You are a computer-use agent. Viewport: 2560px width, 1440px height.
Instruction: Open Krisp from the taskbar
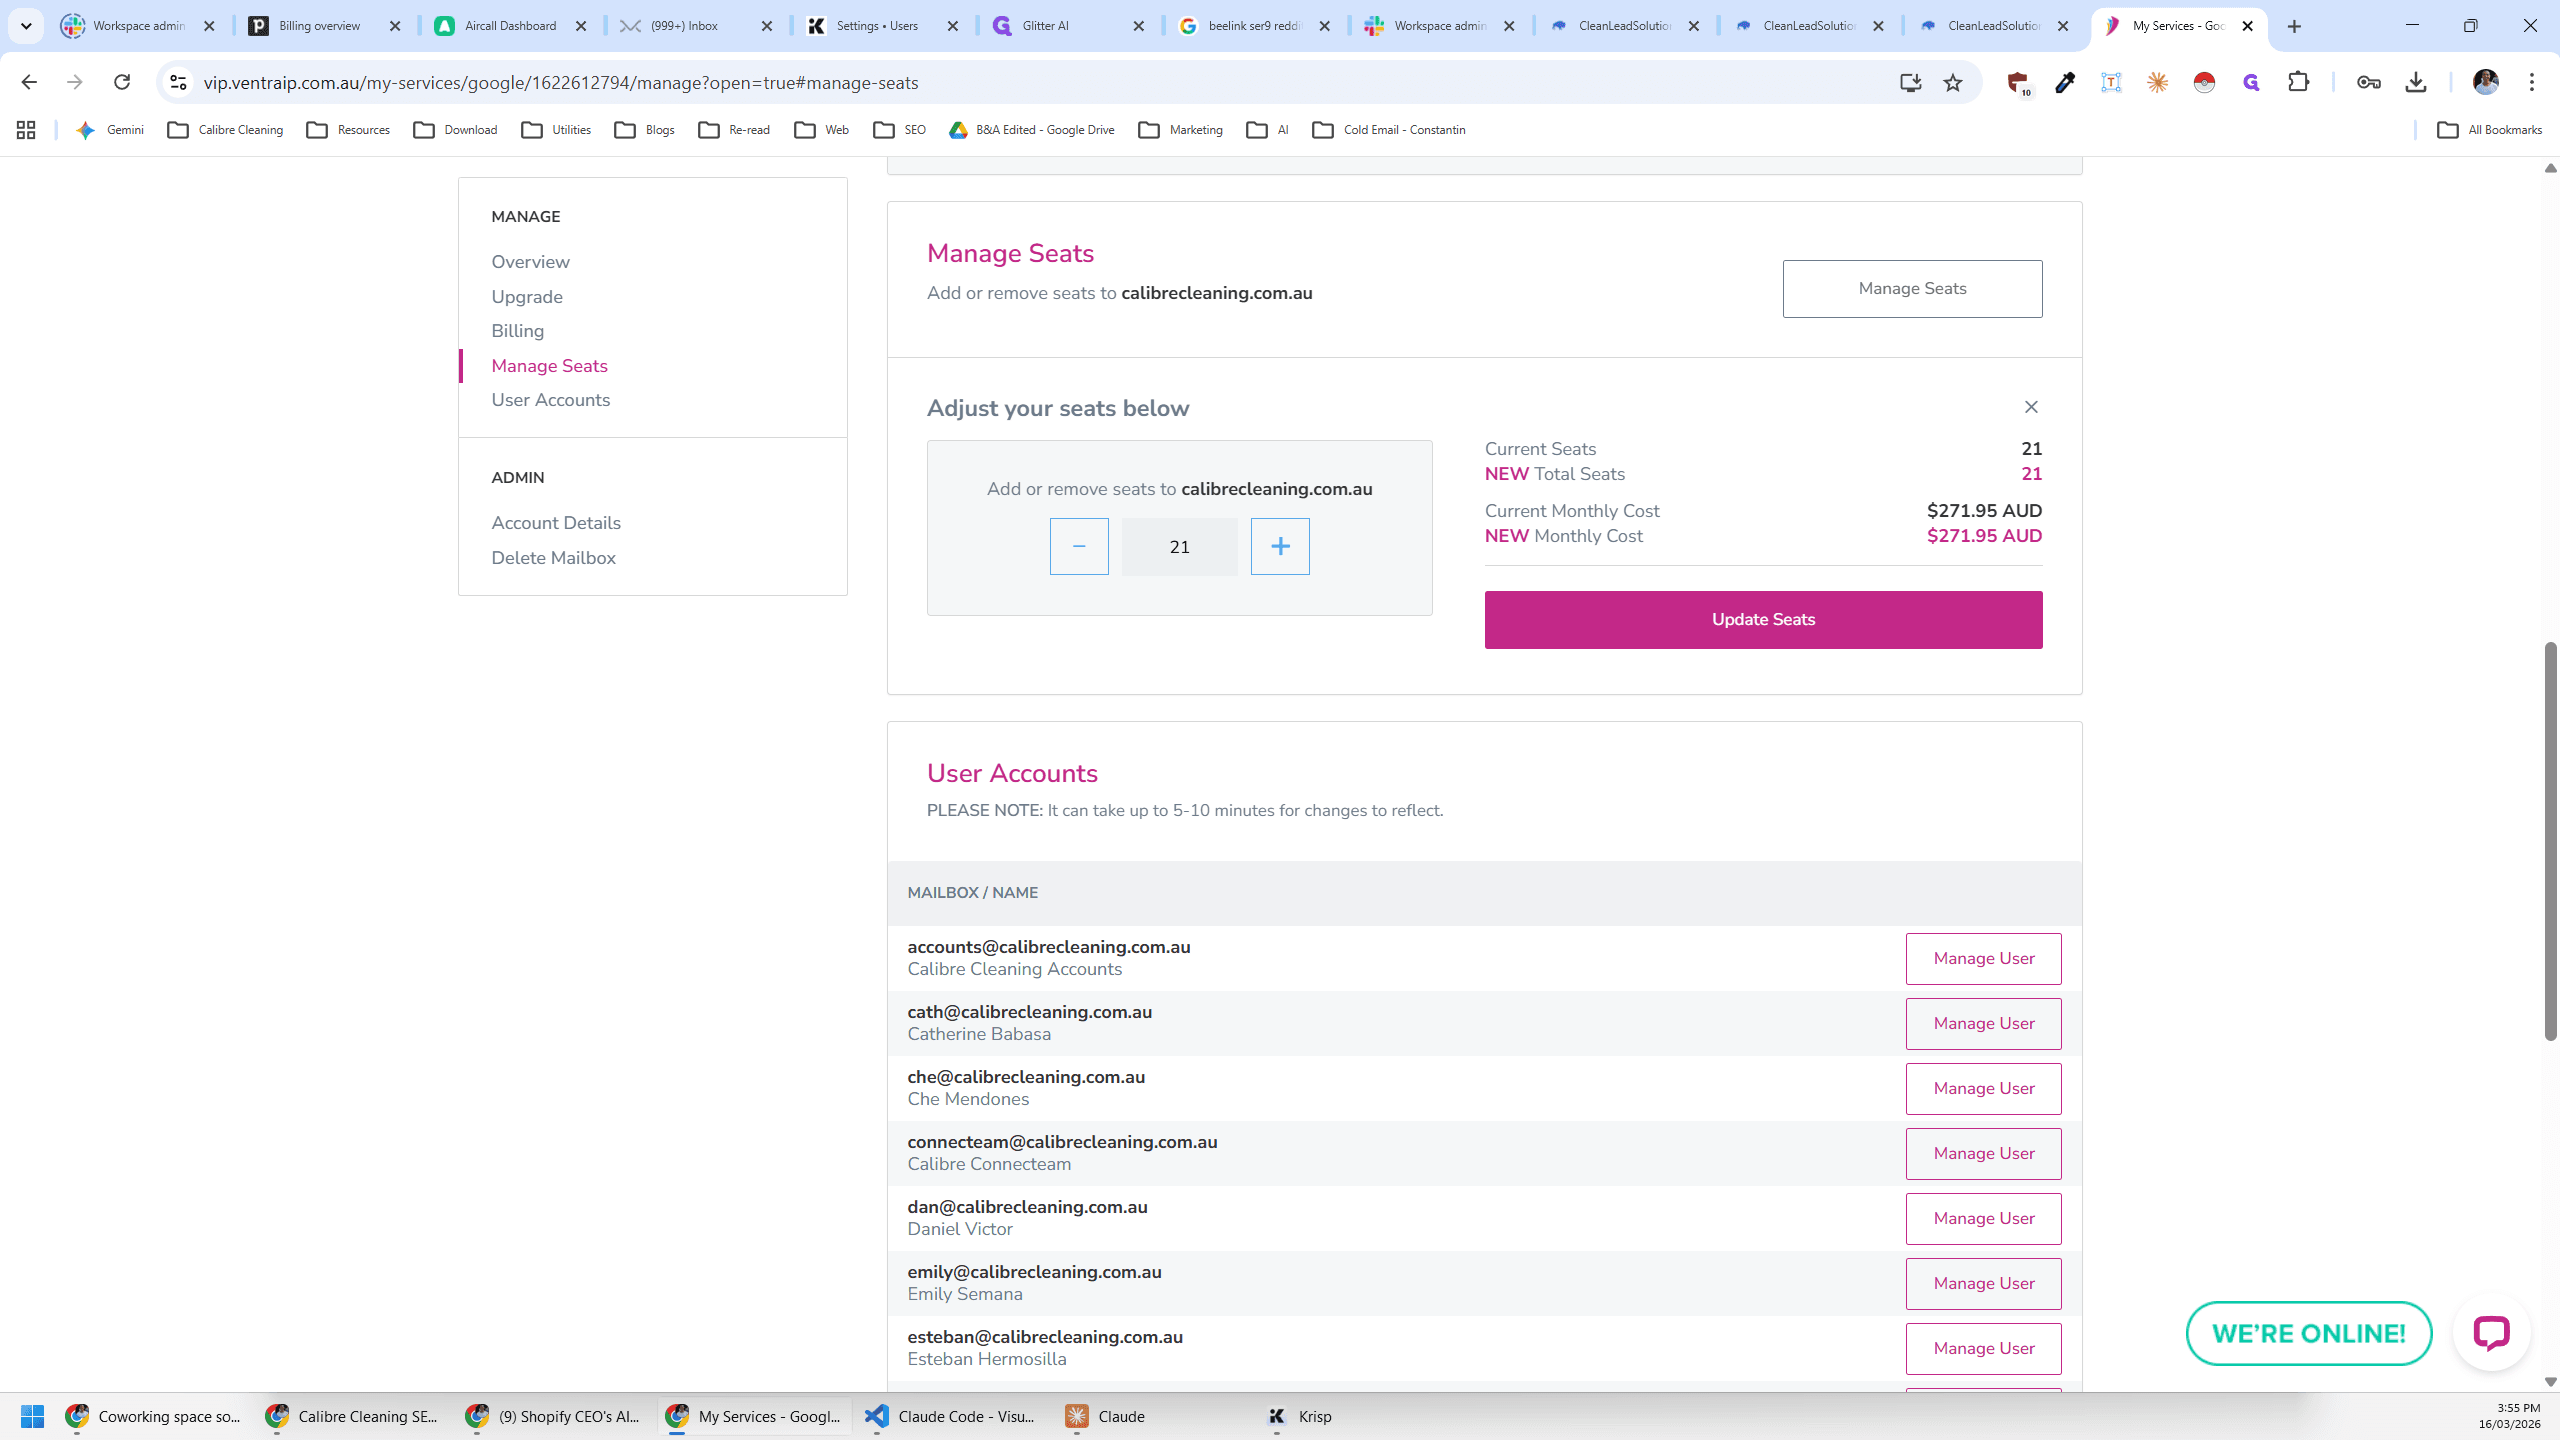[1300, 1416]
